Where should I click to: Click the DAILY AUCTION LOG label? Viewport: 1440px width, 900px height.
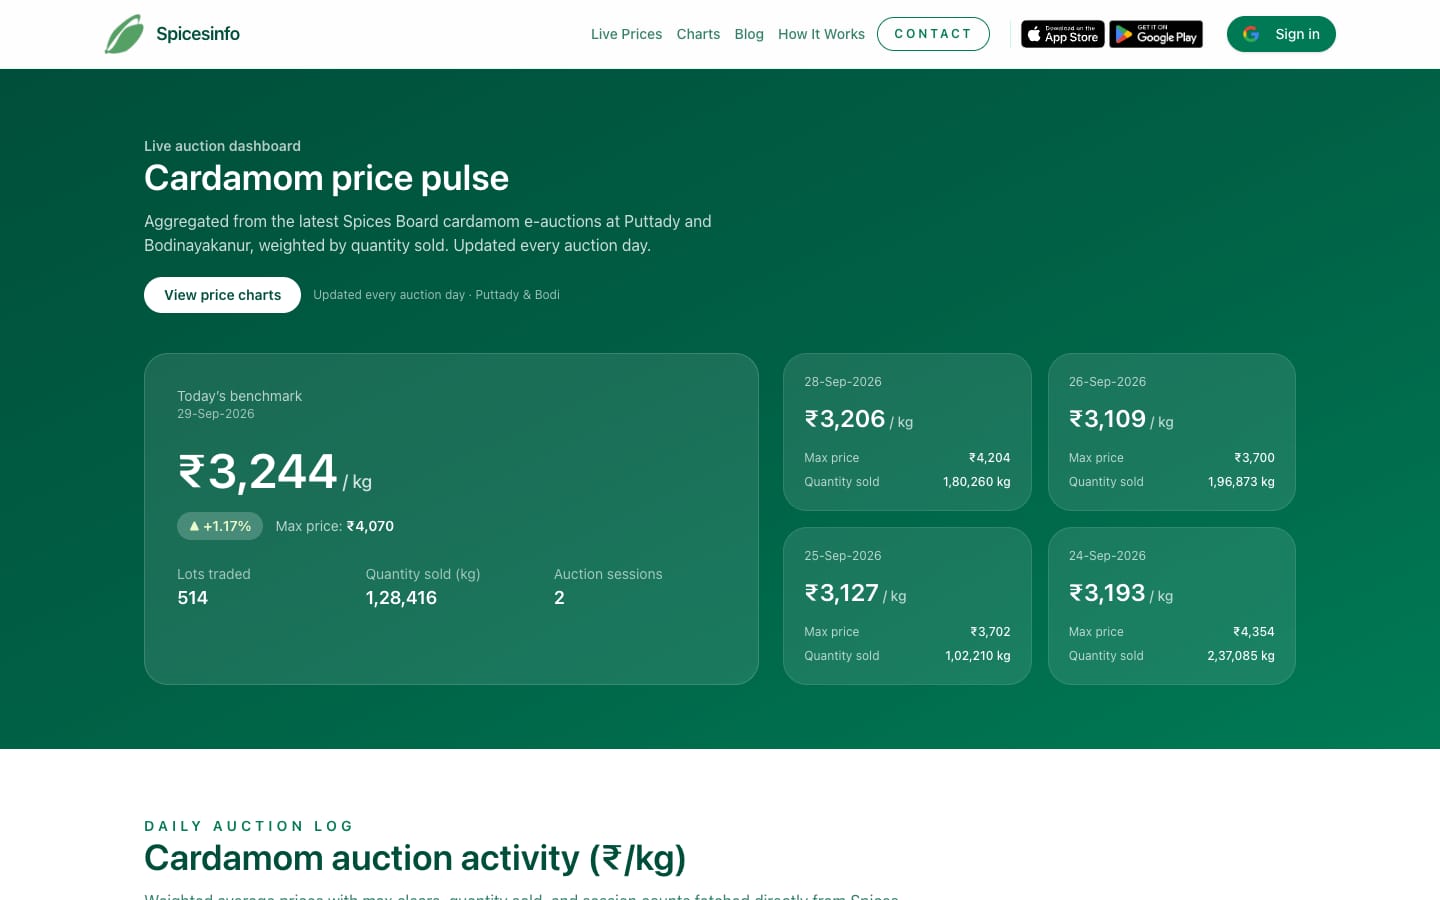249,826
